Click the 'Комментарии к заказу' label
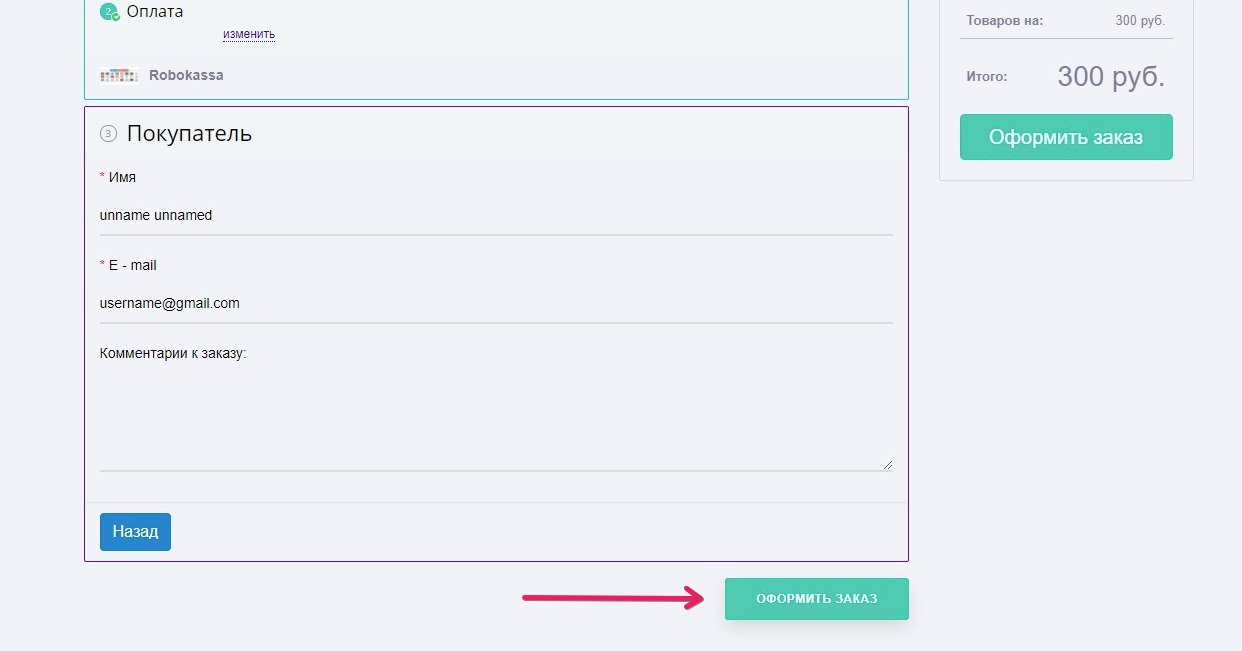The image size is (1242, 651). click(173, 353)
